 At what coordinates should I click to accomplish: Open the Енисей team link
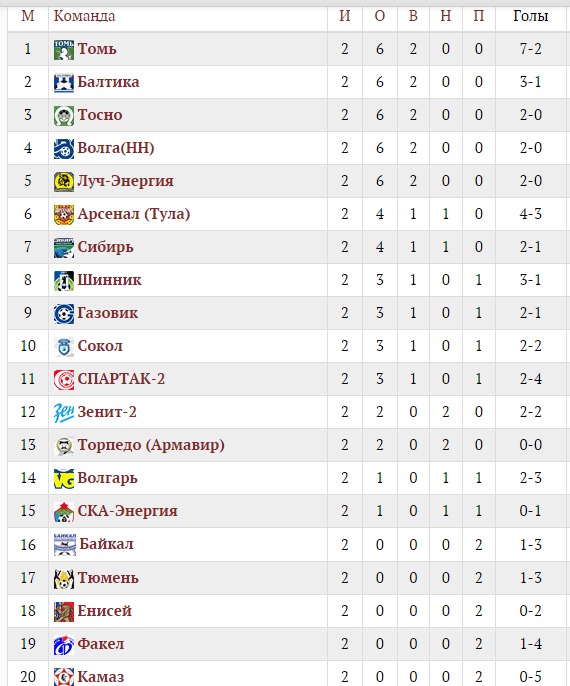click(105, 610)
